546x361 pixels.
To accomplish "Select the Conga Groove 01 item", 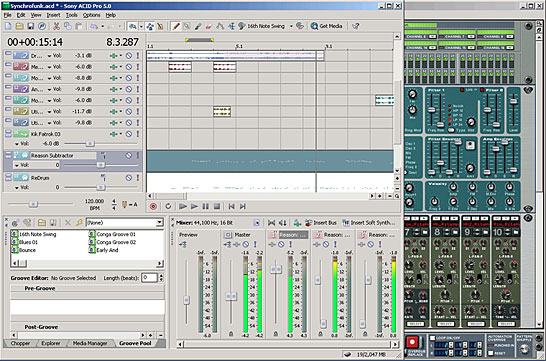I will [x=112, y=234].
